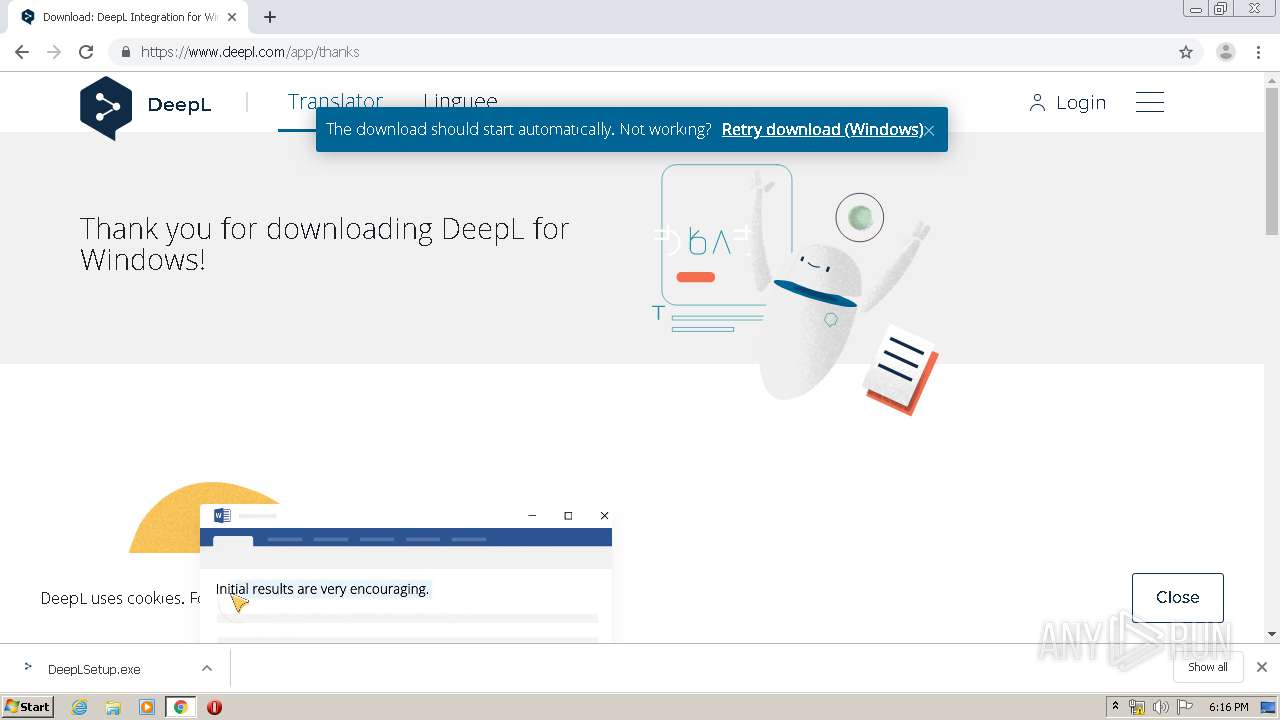Switch to the Translator tab
The height and width of the screenshot is (720, 1280).
pyautogui.click(x=335, y=102)
